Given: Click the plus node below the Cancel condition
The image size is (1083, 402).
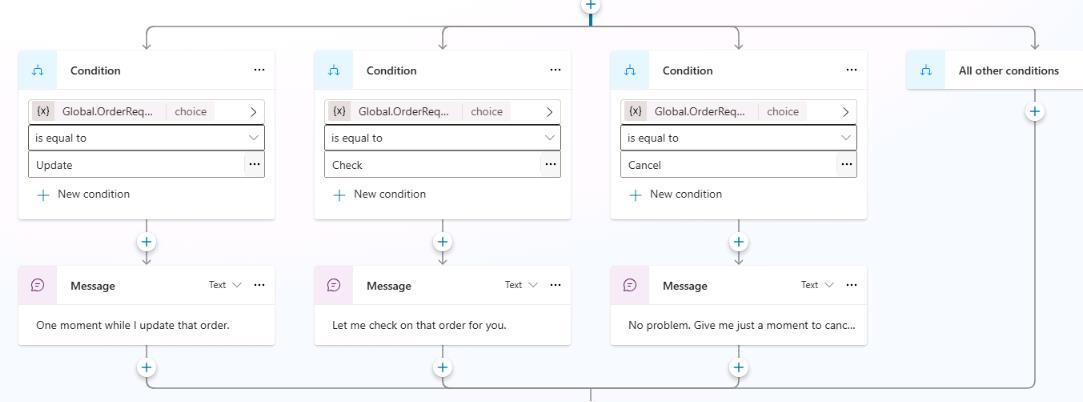Looking at the screenshot, I should click(x=739, y=242).
